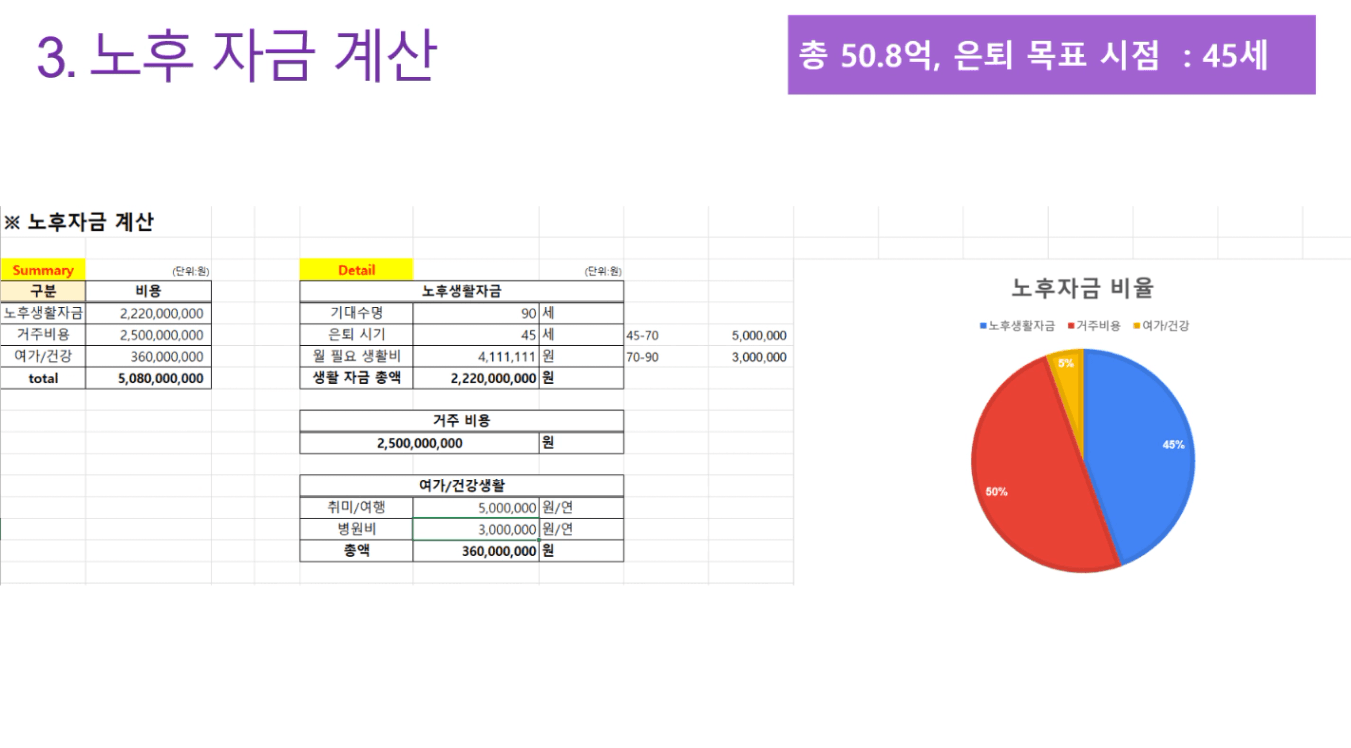
Task: Click the chart title '노후자금 비율'
Action: (x=1083, y=288)
